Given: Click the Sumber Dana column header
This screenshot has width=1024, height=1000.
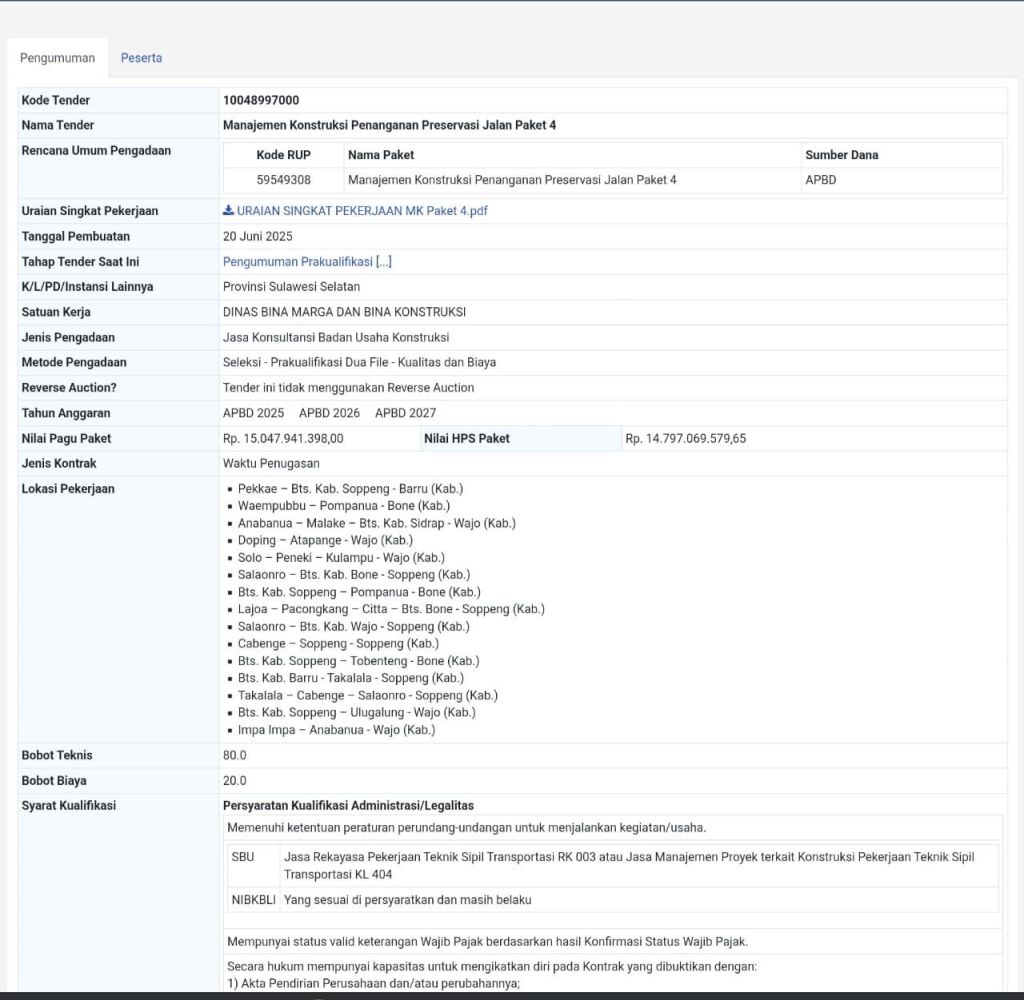Looking at the screenshot, I should tap(841, 155).
